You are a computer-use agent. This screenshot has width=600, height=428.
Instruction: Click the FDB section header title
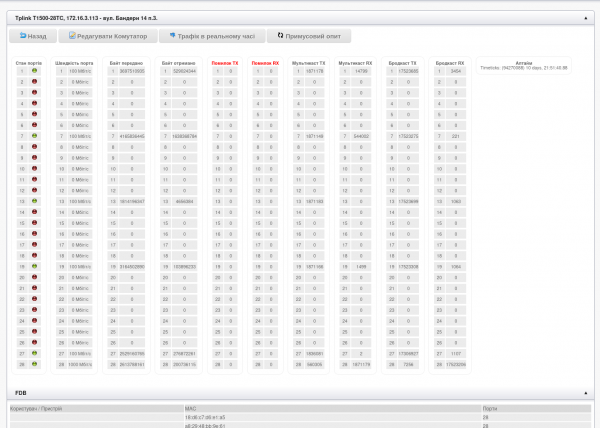pyautogui.click(x=21, y=393)
